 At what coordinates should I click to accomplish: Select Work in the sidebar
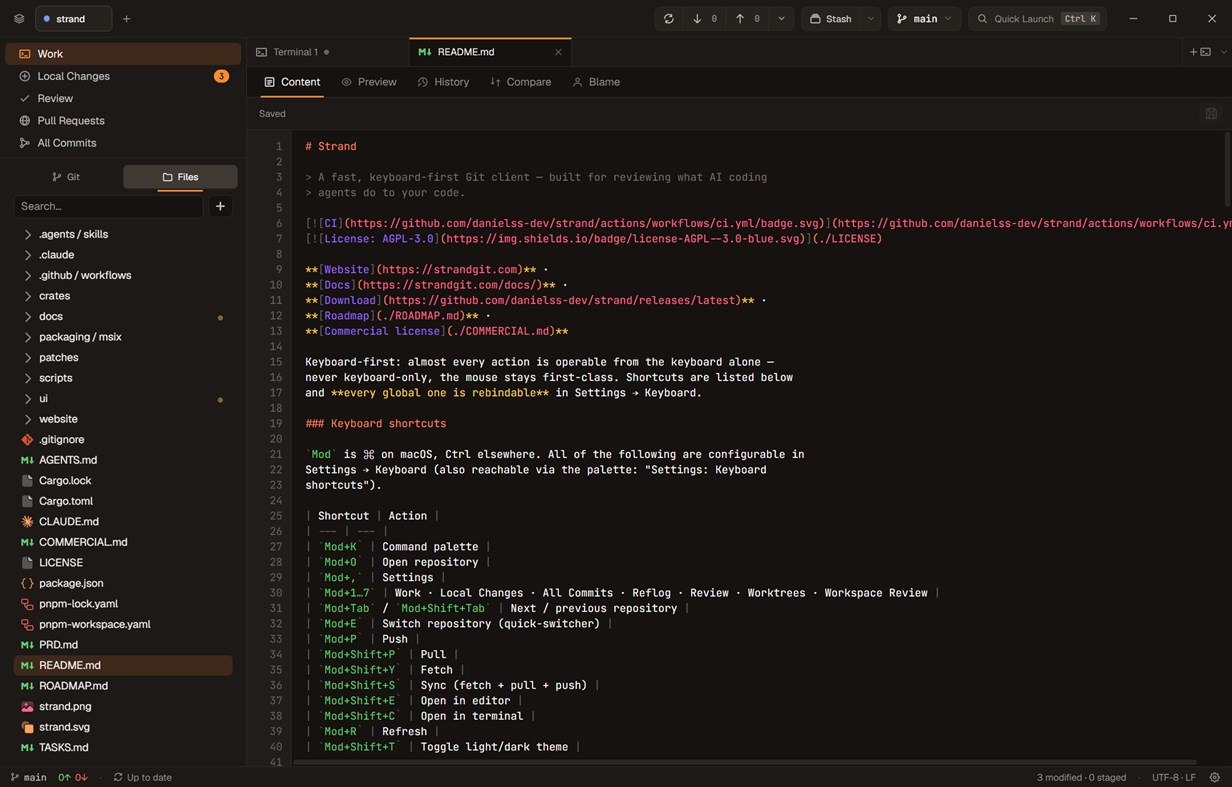tap(123, 54)
